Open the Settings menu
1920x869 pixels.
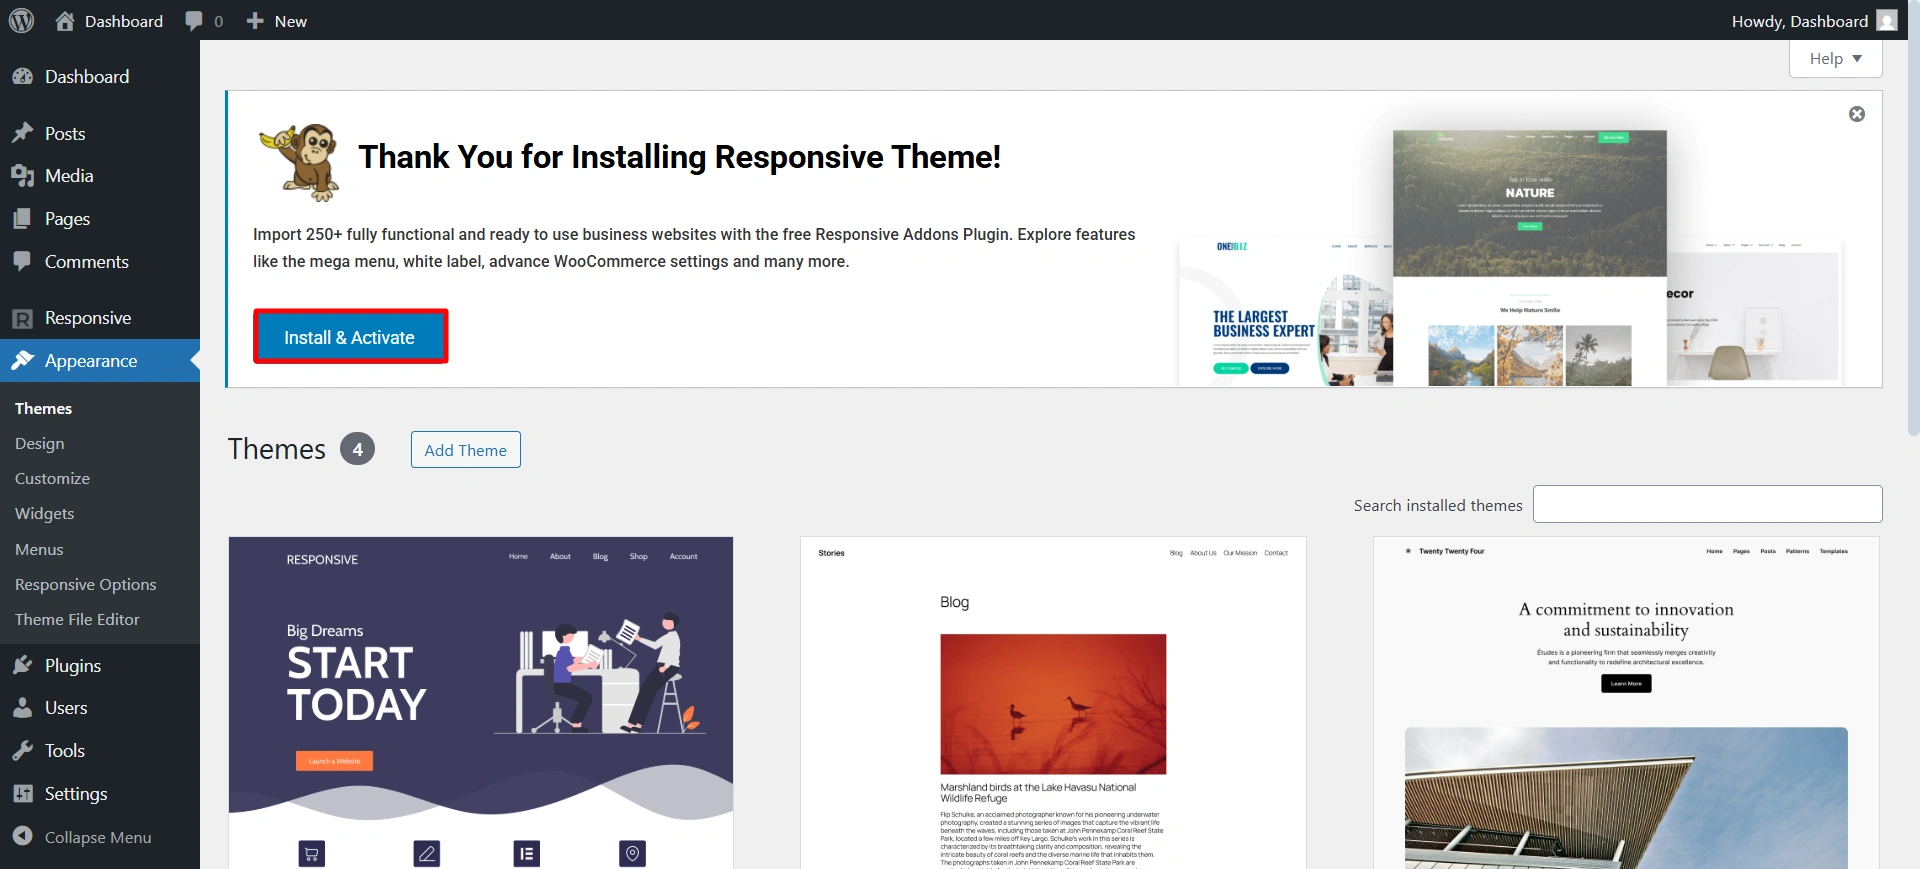pyautogui.click(x=100, y=794)
